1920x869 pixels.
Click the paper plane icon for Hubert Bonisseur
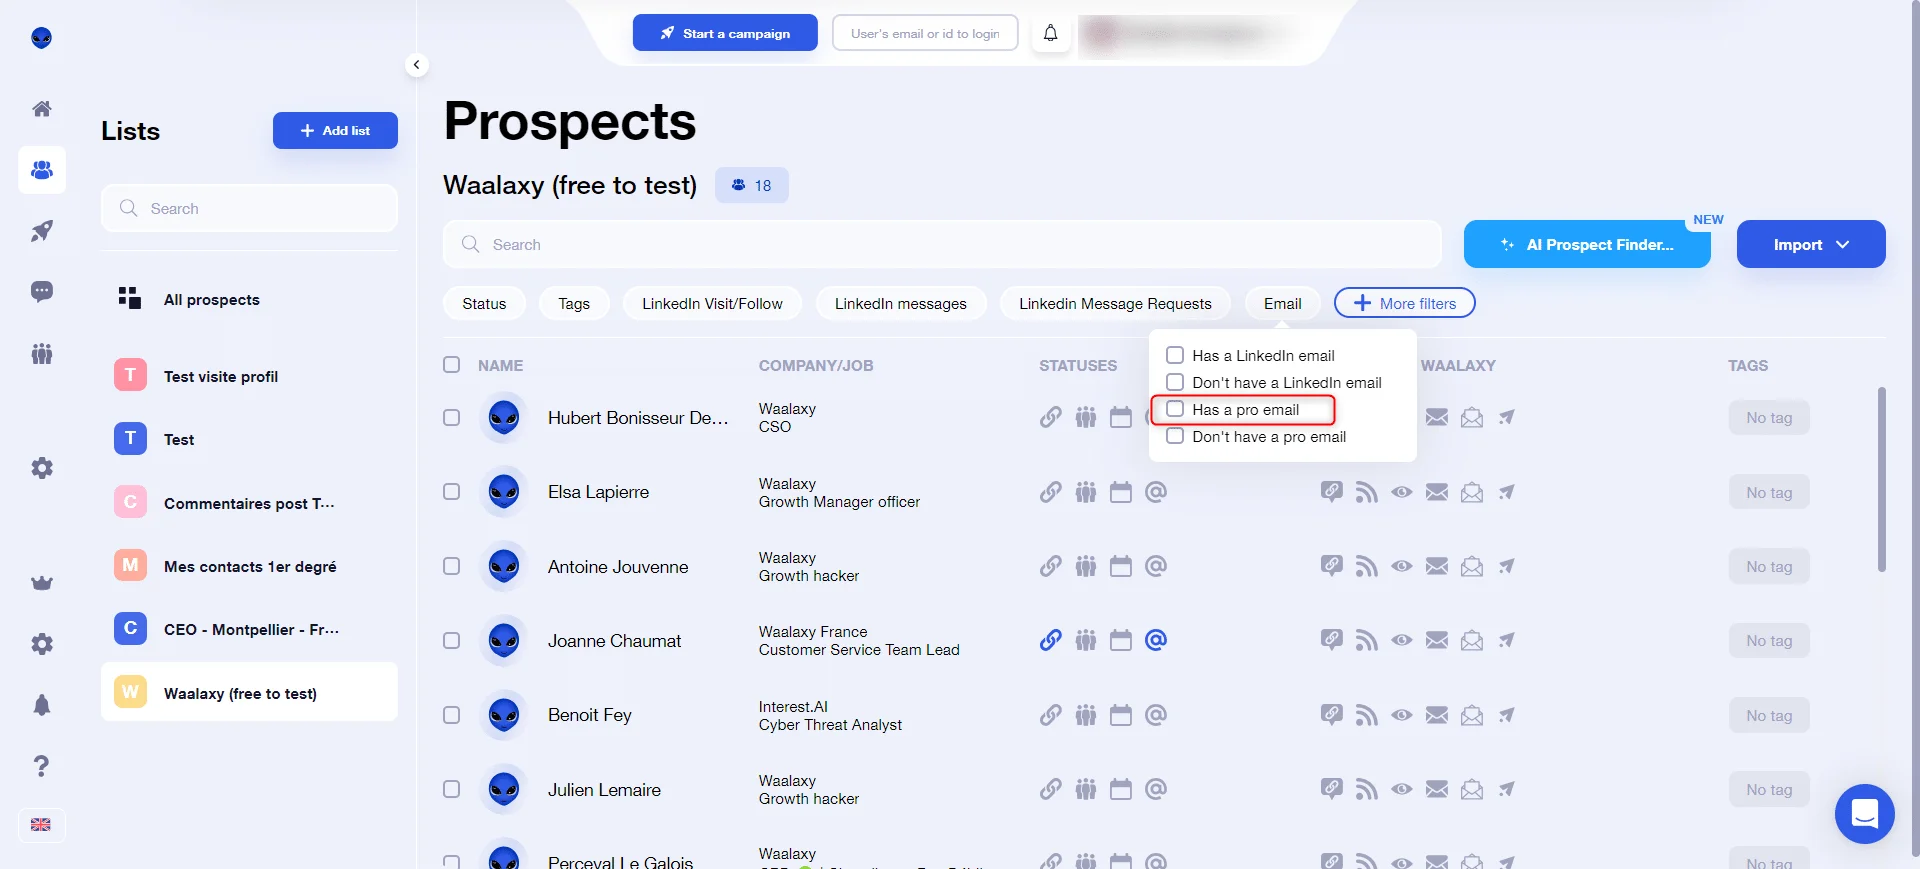pos(1506,417)
